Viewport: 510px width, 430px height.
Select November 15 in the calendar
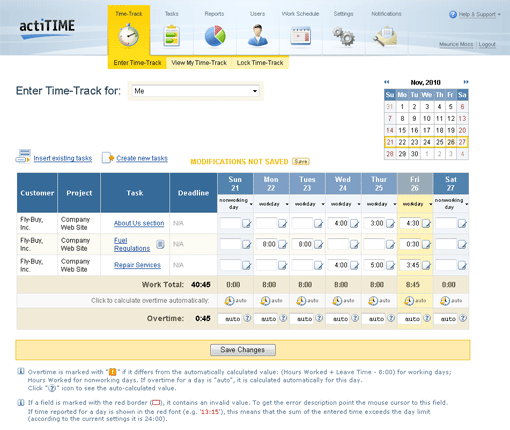(x=402, y=130)
